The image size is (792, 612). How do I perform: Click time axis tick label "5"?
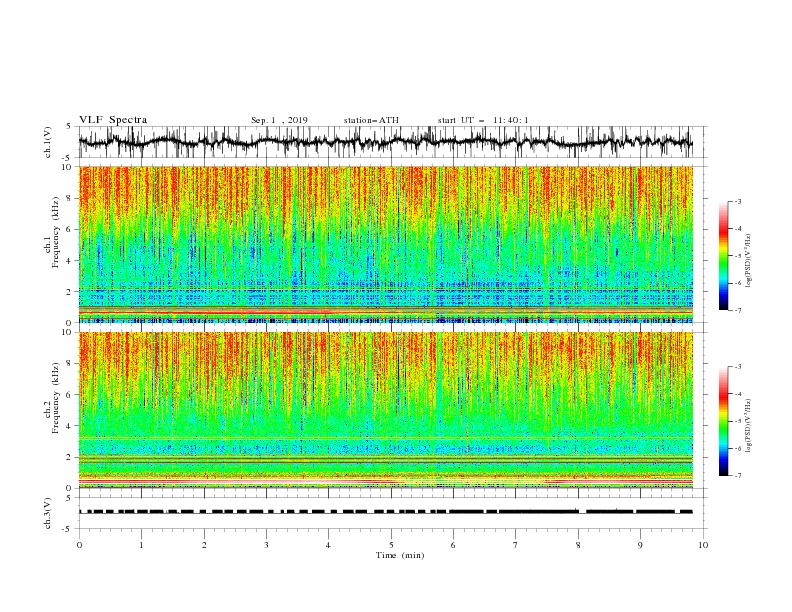(391, 545)
